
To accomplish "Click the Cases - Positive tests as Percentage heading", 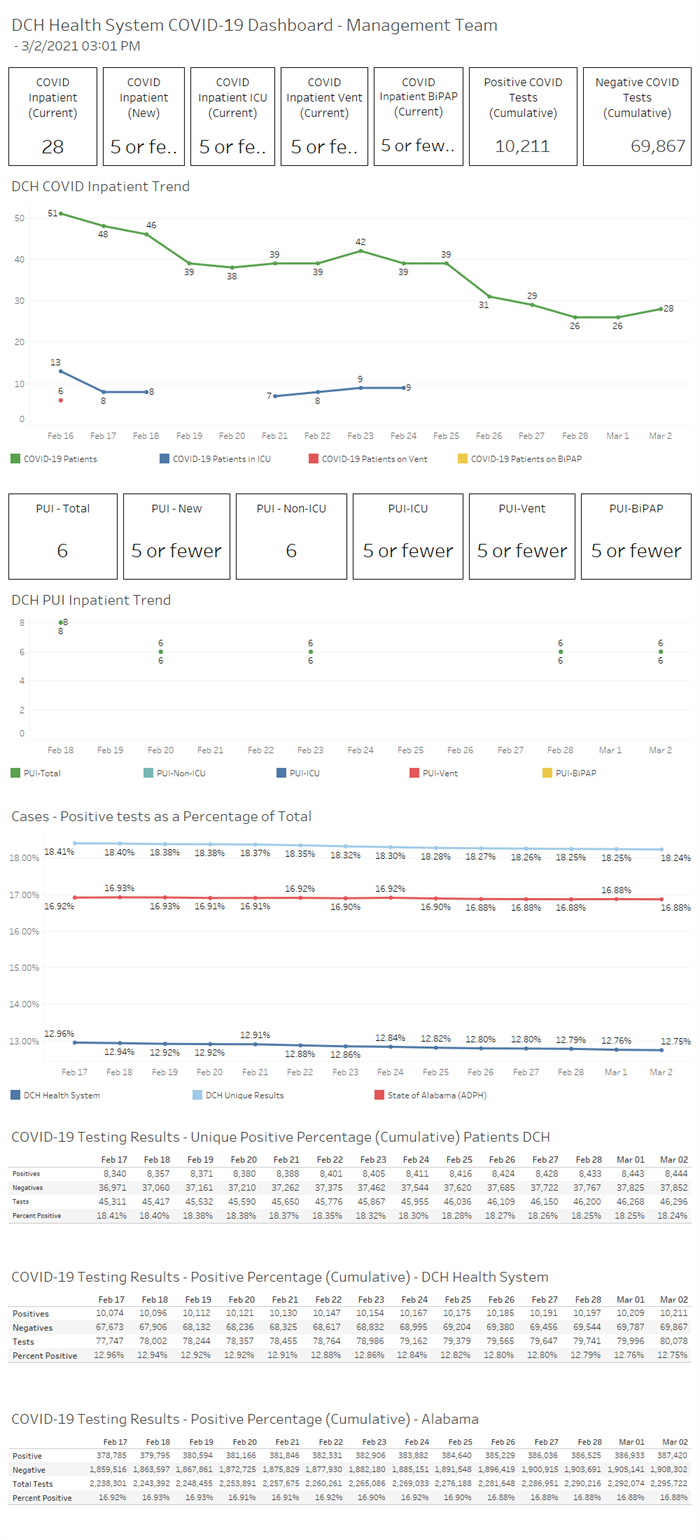I will pyautogui.click(x=161, y=816).
